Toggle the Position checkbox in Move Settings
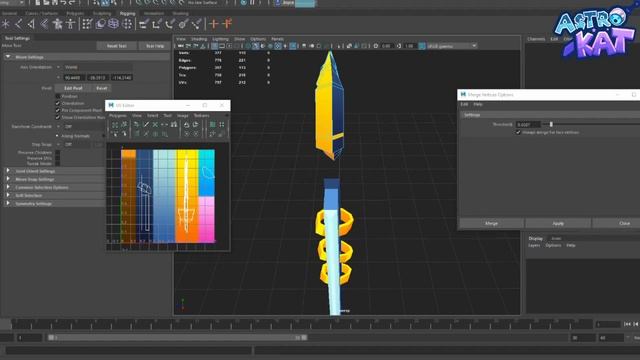This screenshot has width=640, height=360. 58,96
